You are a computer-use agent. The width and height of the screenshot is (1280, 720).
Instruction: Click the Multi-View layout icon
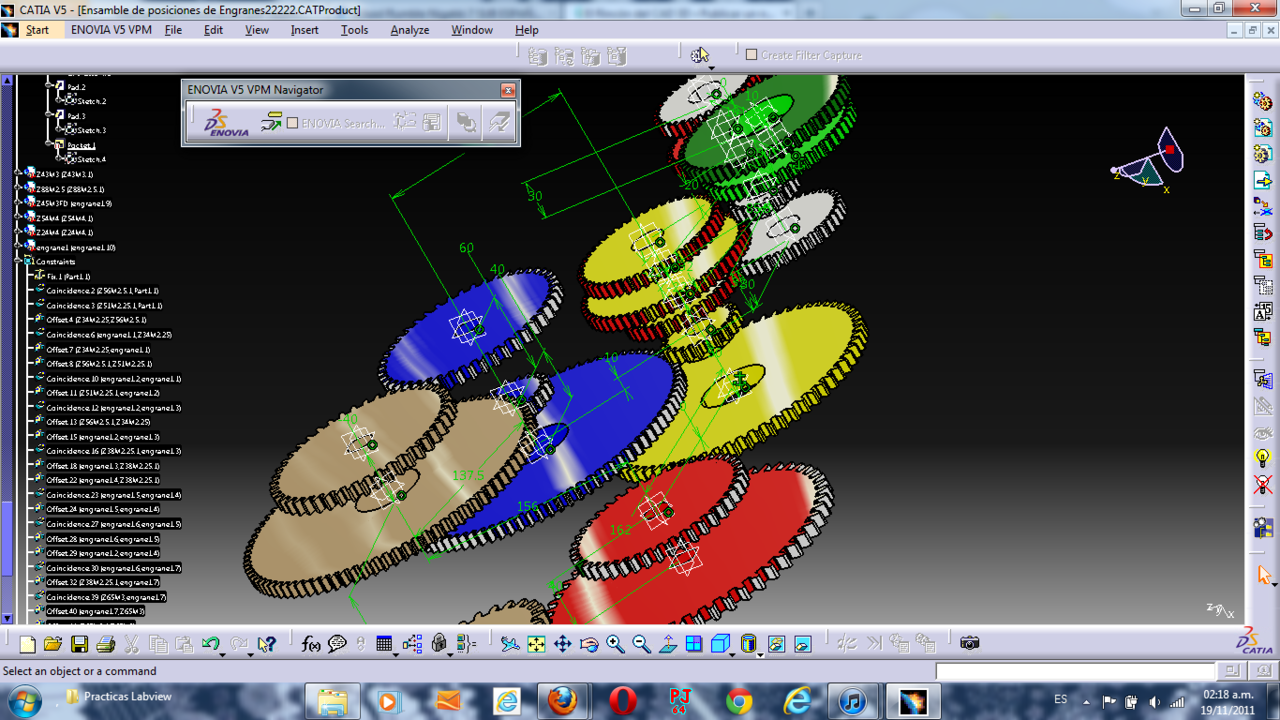pyautogui.click(x=694, y=645)
